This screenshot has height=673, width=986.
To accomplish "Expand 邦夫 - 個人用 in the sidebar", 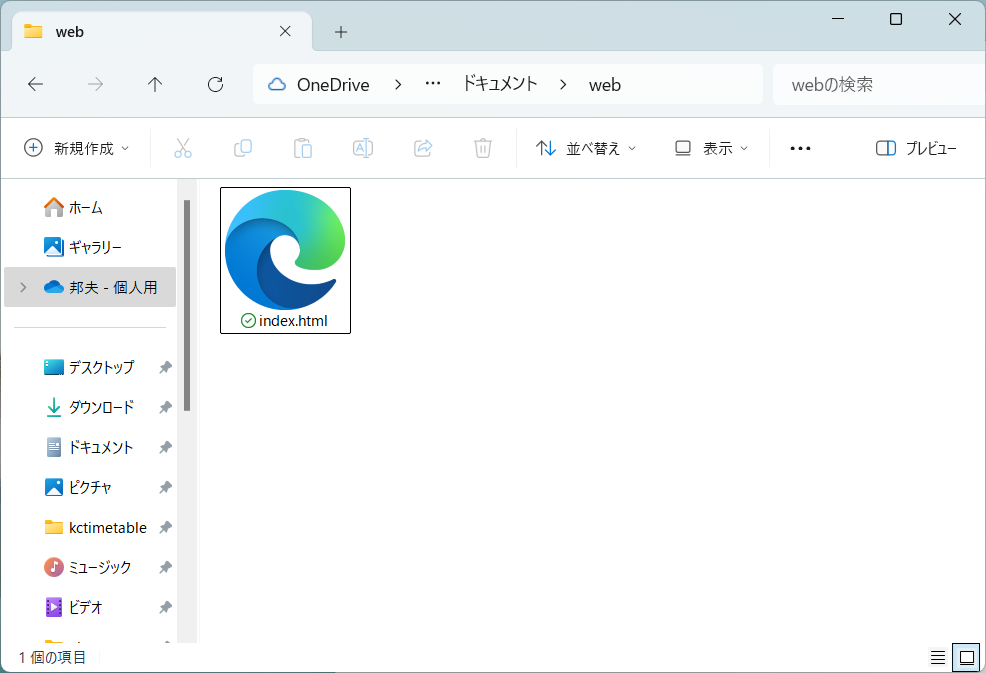I will (x=21, y=287).
